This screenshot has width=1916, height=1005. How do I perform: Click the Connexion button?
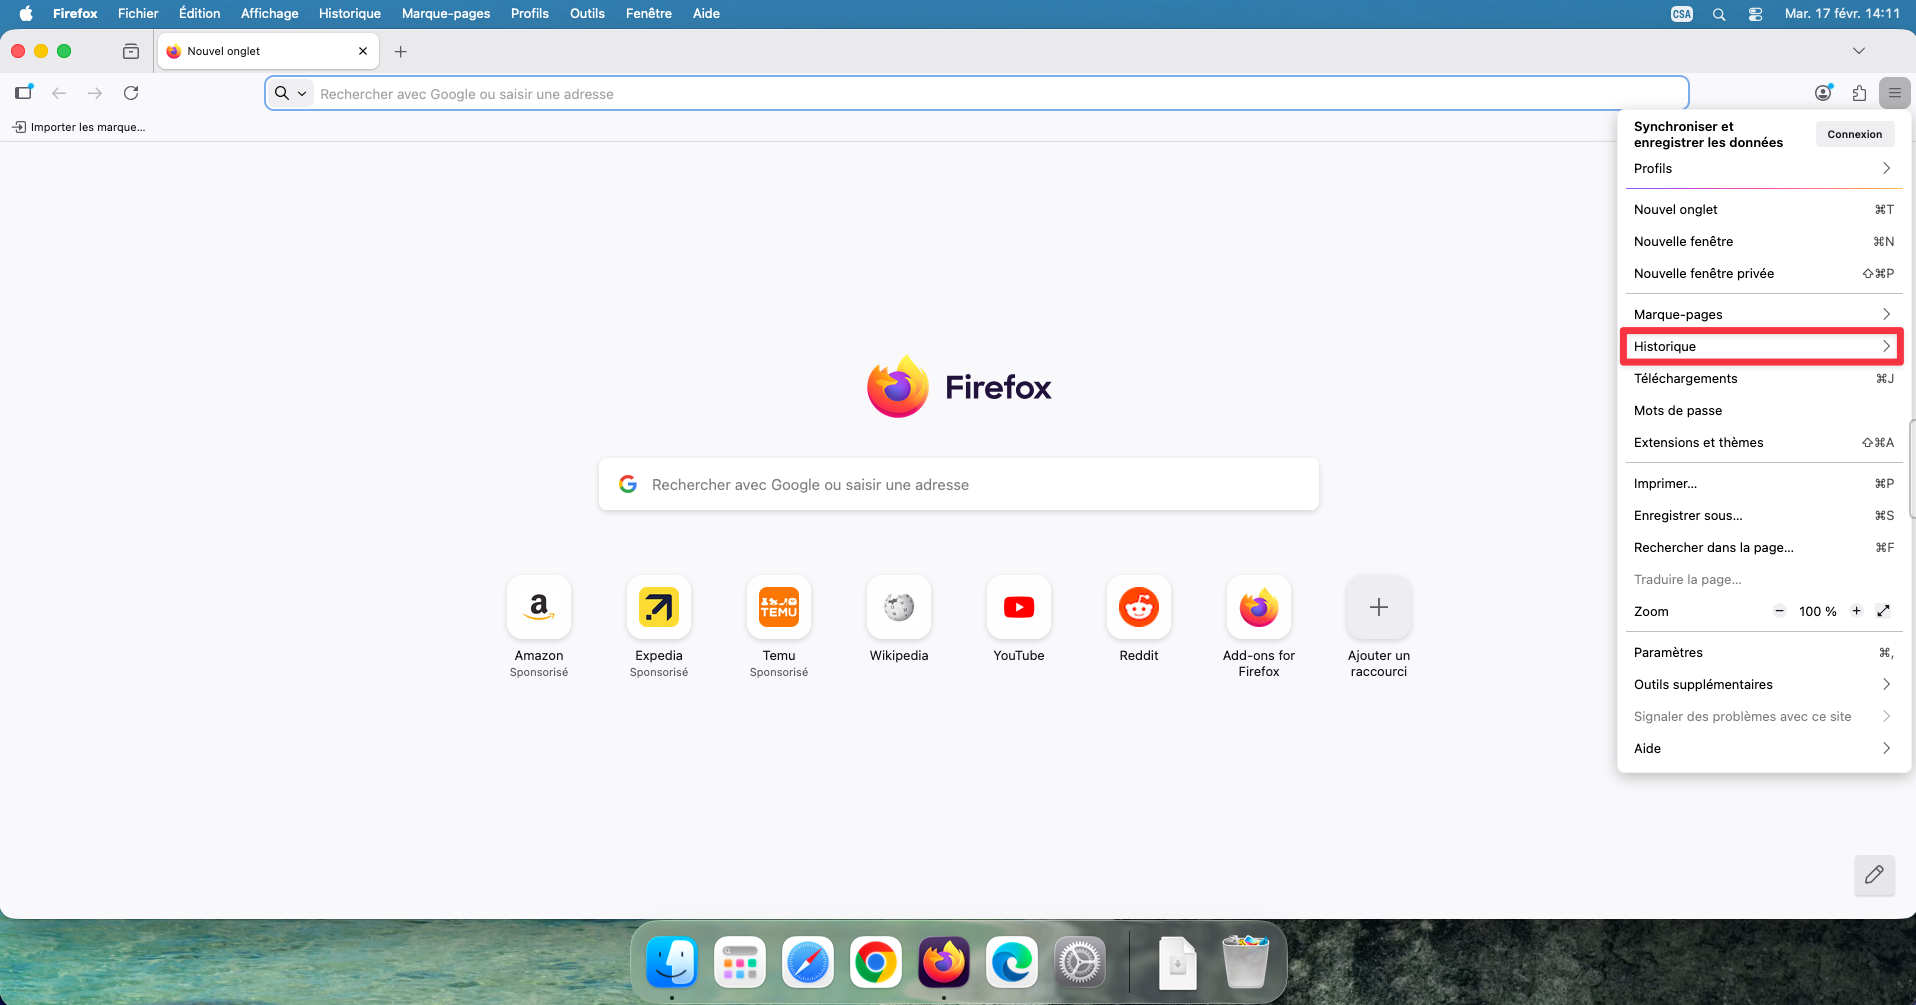(x=1855, y=134)
